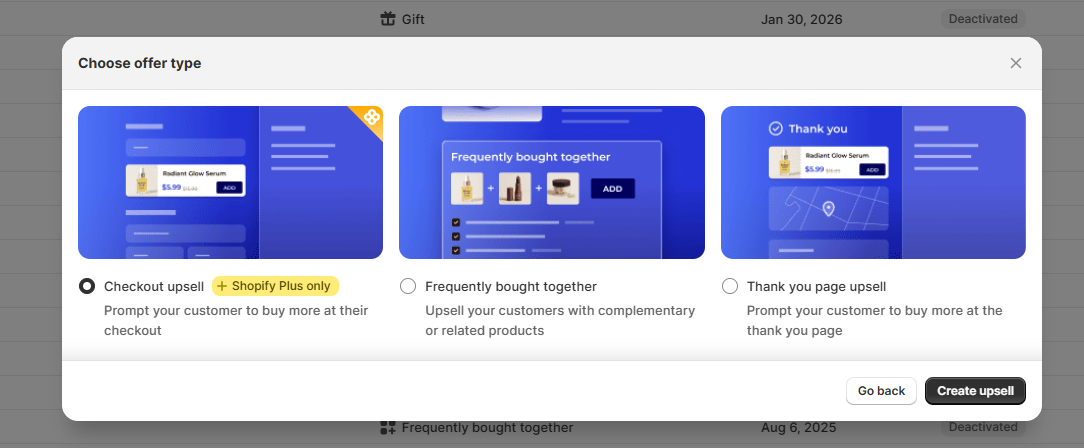The width and height of the screenshot is (1084, 448).
Task: Click the ADD button in Frequently bought together preview
Action: click(612, 188)
